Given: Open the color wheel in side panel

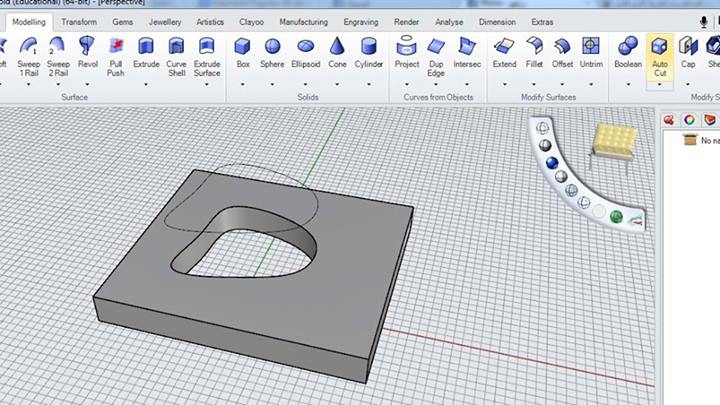Looking at the screenshot, I should pos(689,120).
